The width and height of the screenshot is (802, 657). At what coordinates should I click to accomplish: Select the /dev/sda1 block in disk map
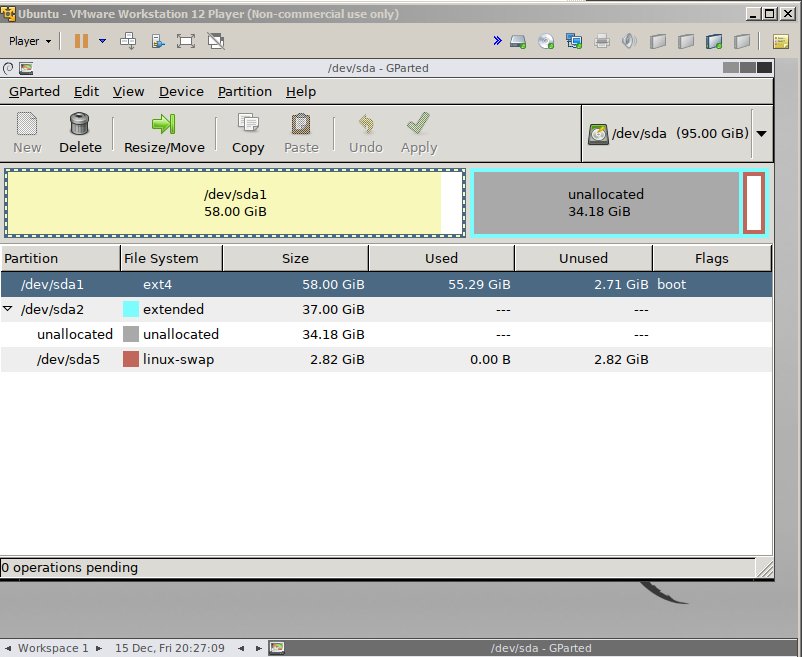point(235,203)
